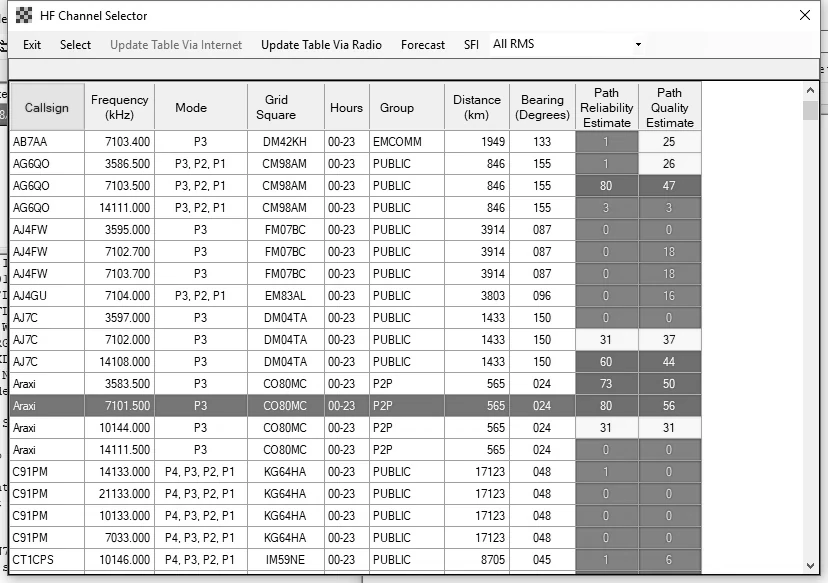Open the Forecast menu
The image size is (828, 583).
(x=422, y=45)
